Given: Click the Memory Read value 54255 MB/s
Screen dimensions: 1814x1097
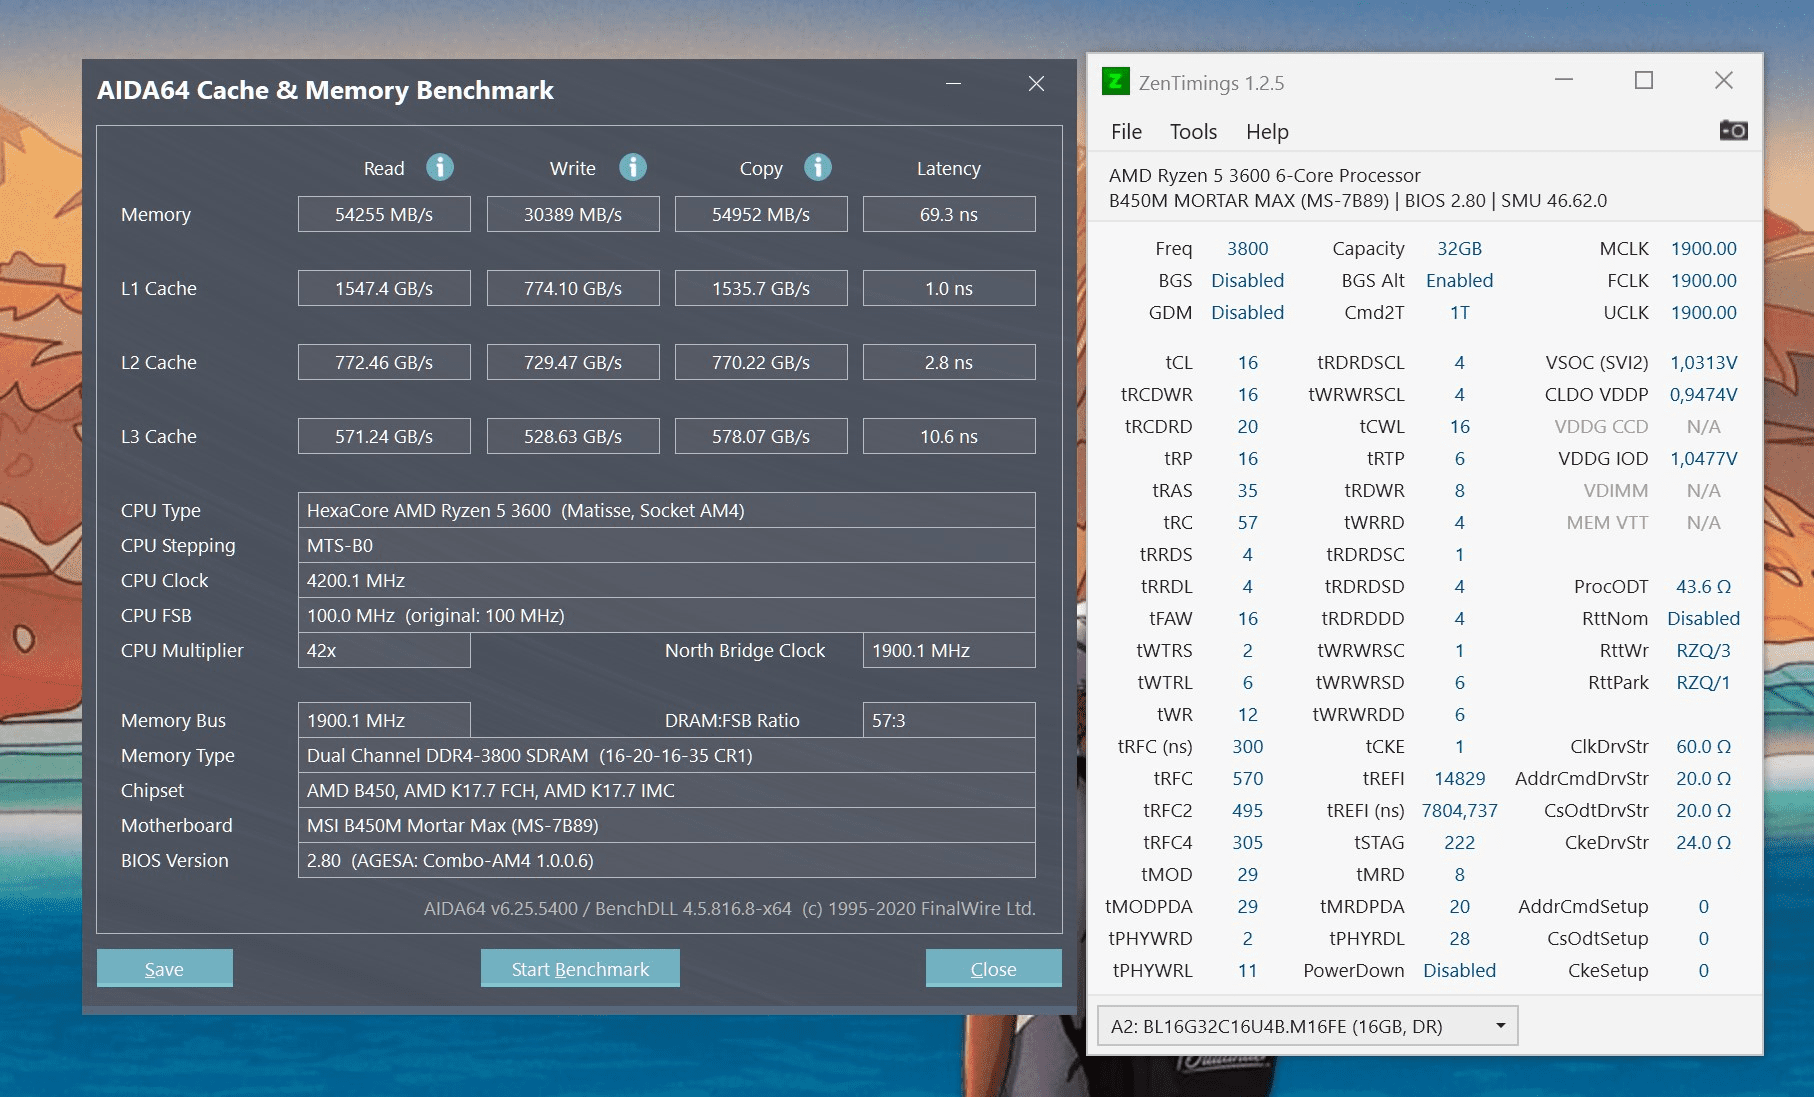Looking at the screenshot, I should 384,214.
